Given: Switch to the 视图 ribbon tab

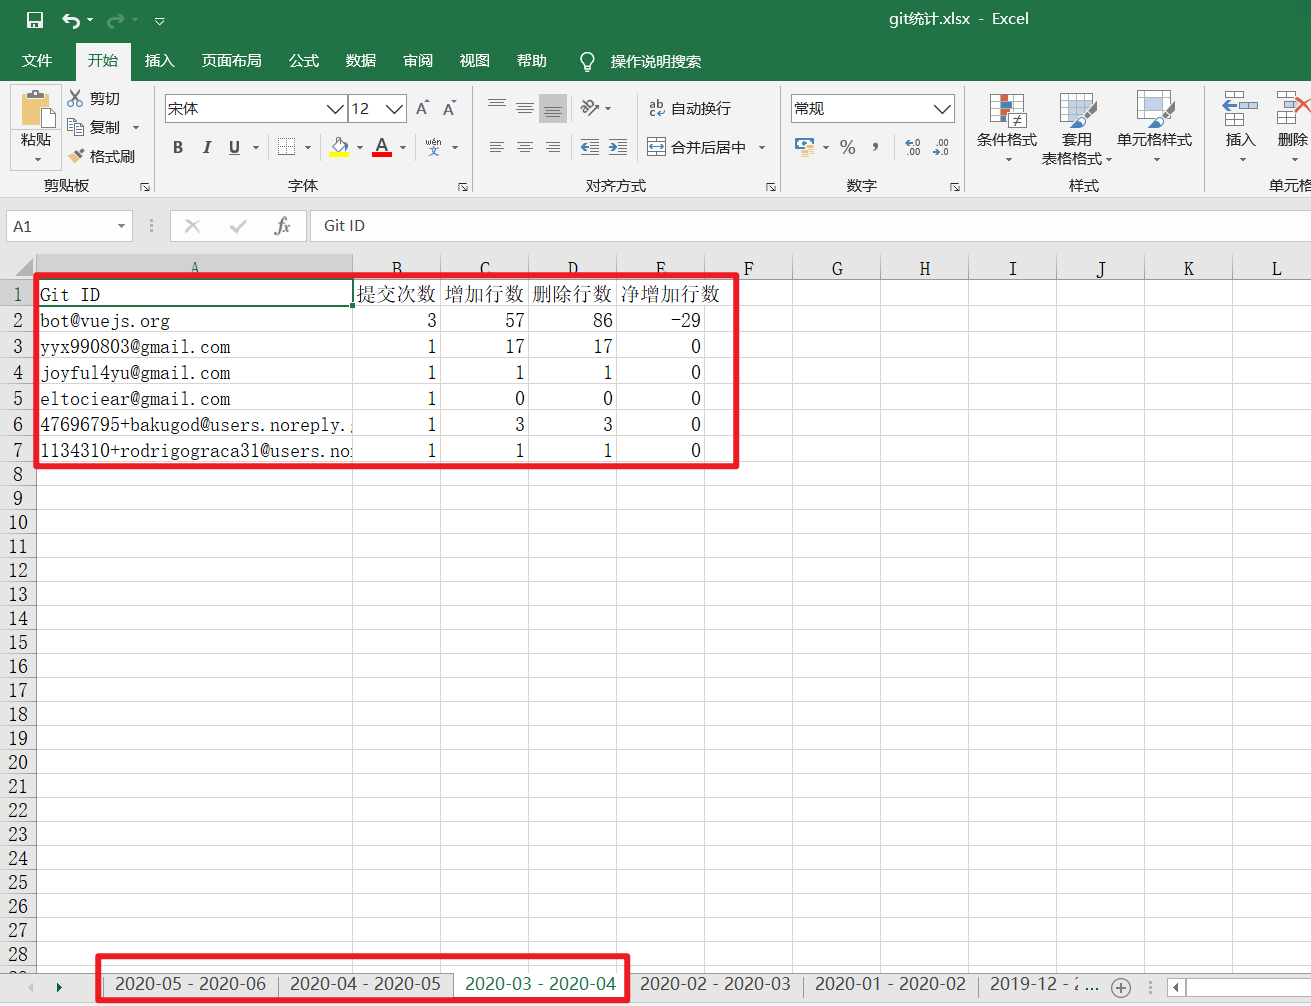Looking at the screenshot, I should pos(475,61).
